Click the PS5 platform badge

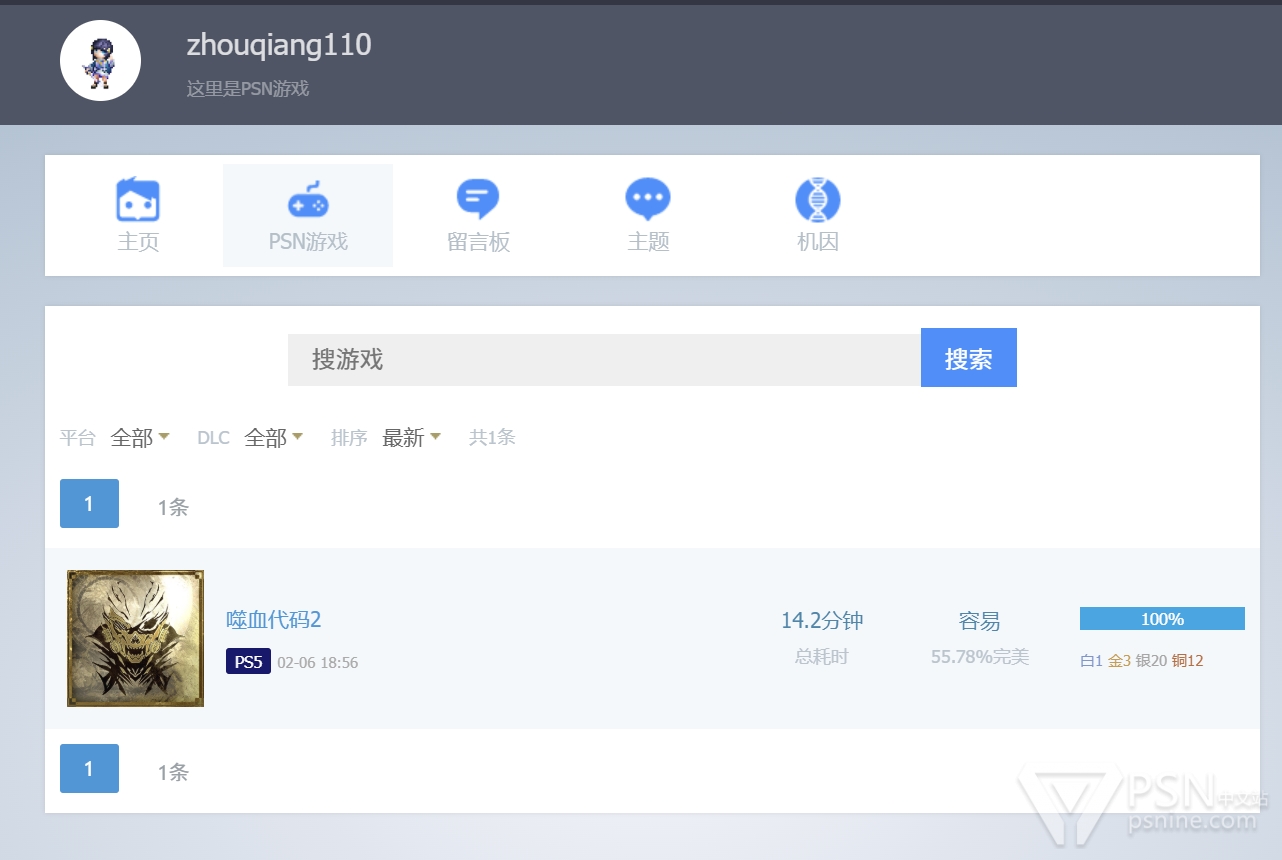(248, 662)
